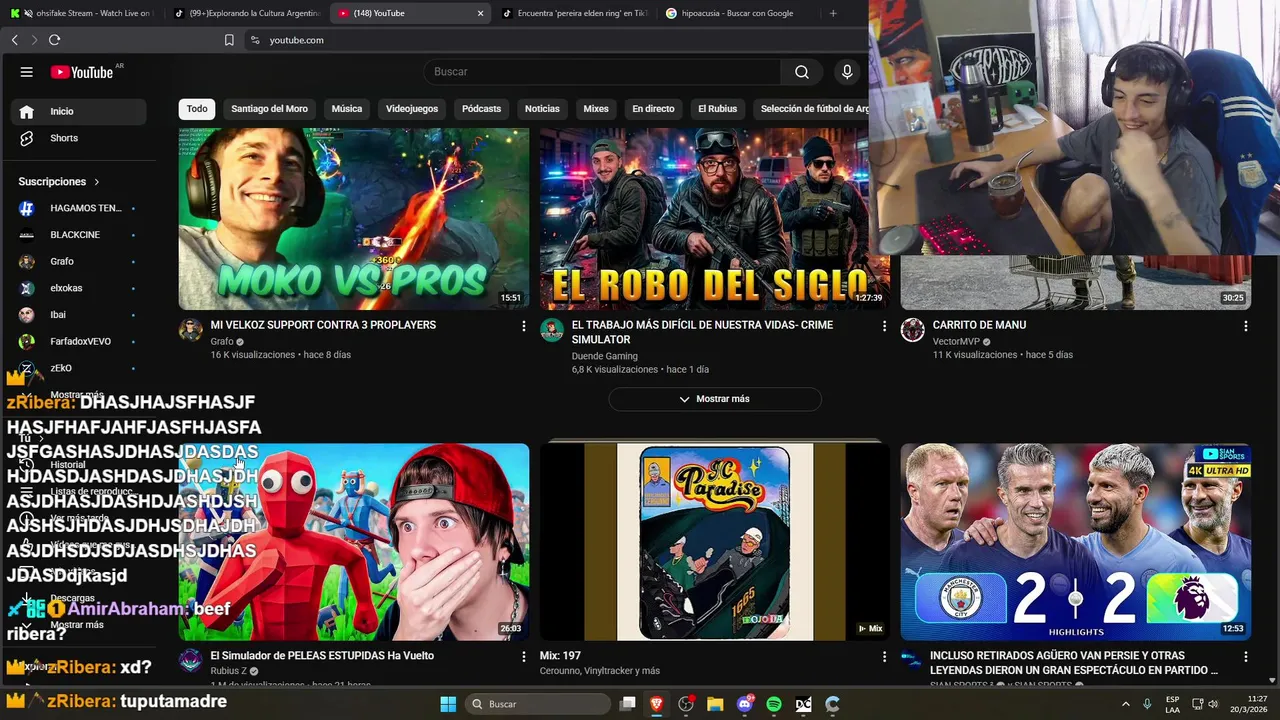Screen dimensions: 1280x720
Task: Close the (148) YouTube tab
Action: (x=480, y=13)
